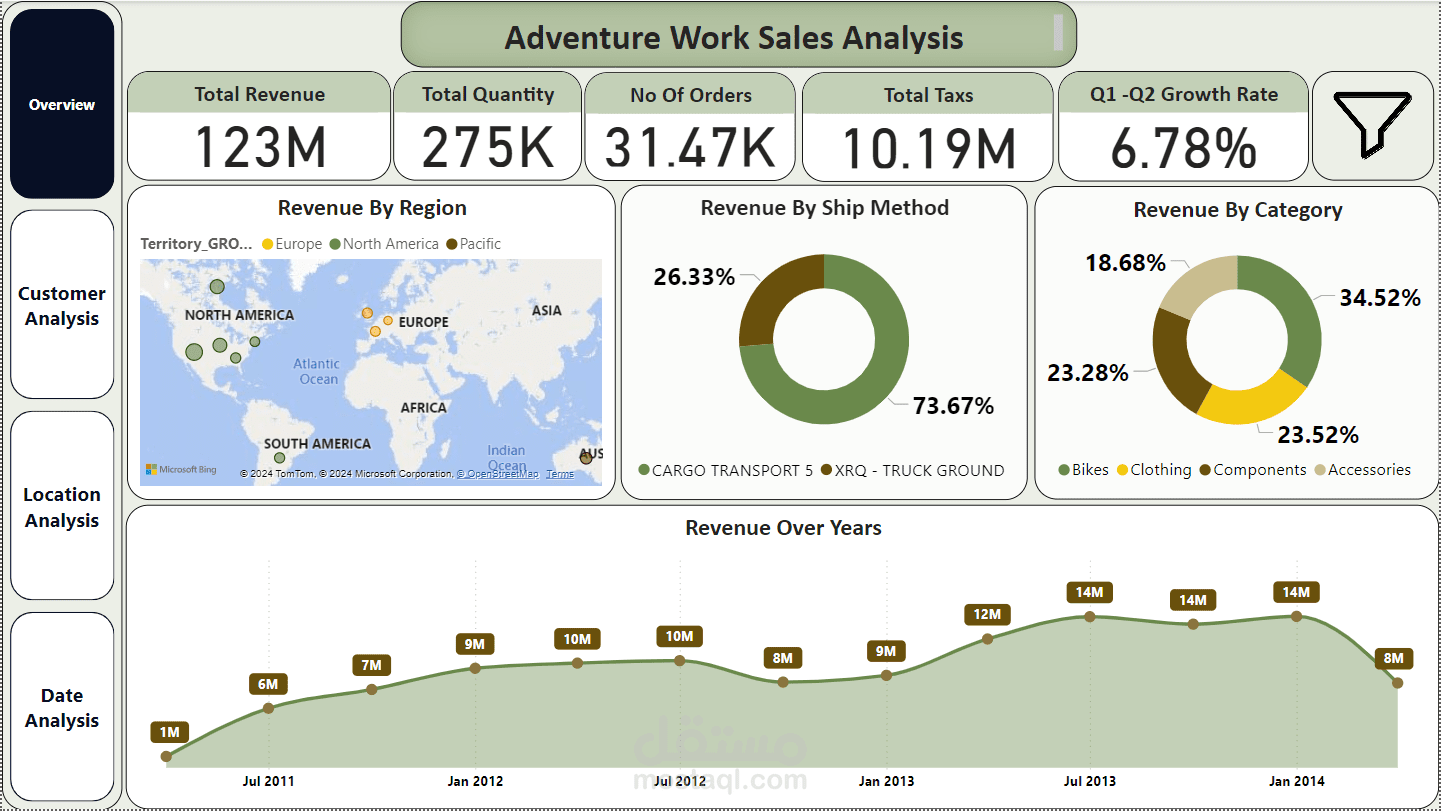The width and height of the screenshot is (1441, 811).
Task: Select the CARGO TRANSPORT 5 legend marker
Action: (644, 470)
